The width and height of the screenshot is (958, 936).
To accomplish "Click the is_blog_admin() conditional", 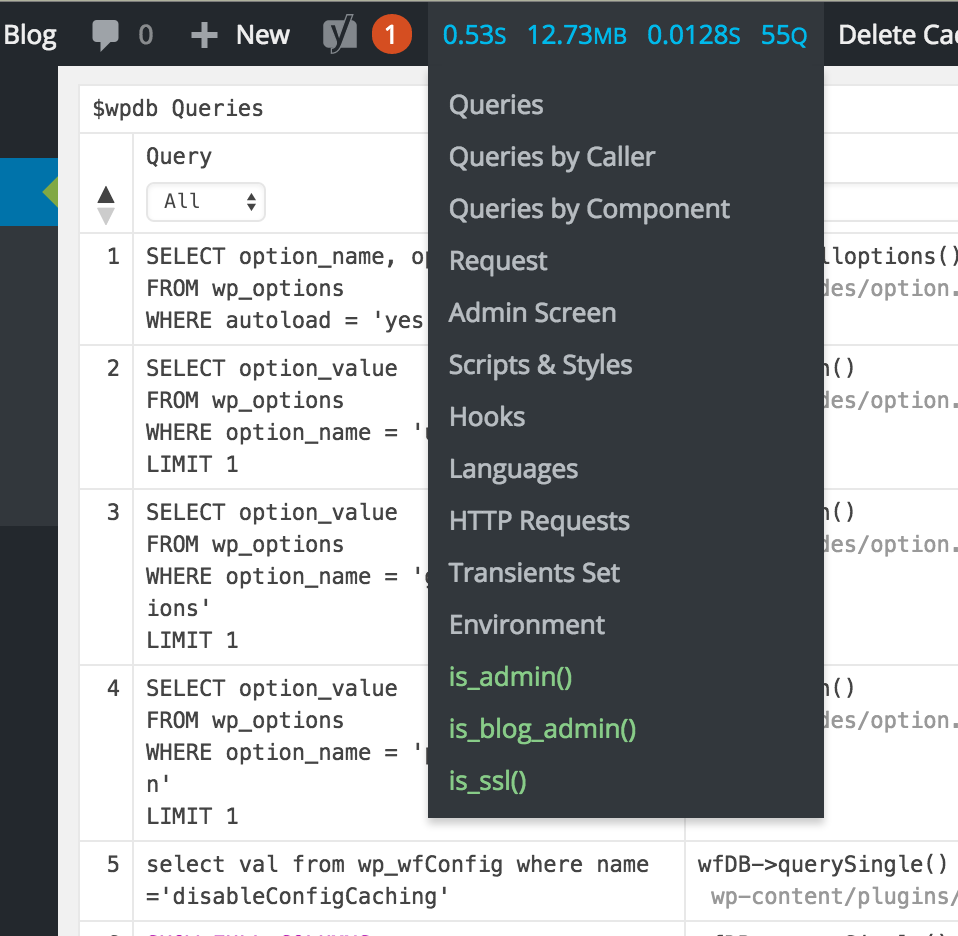I will 543,729.
